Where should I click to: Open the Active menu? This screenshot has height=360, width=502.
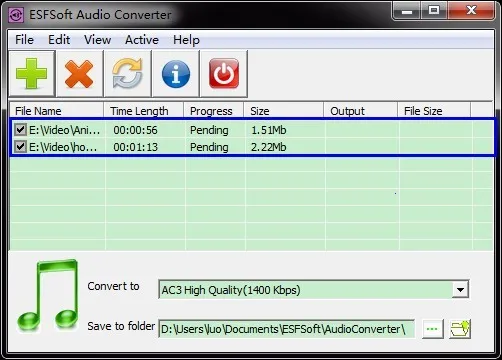tap(142, 40)
